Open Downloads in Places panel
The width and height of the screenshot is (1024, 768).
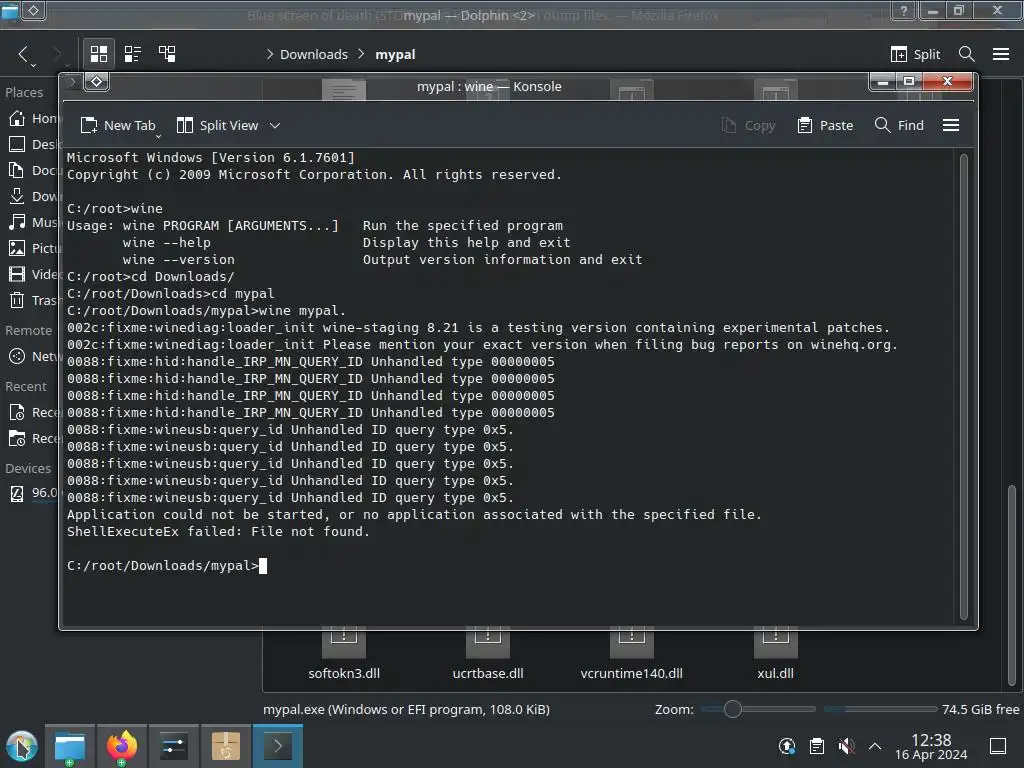click(34, 197)
